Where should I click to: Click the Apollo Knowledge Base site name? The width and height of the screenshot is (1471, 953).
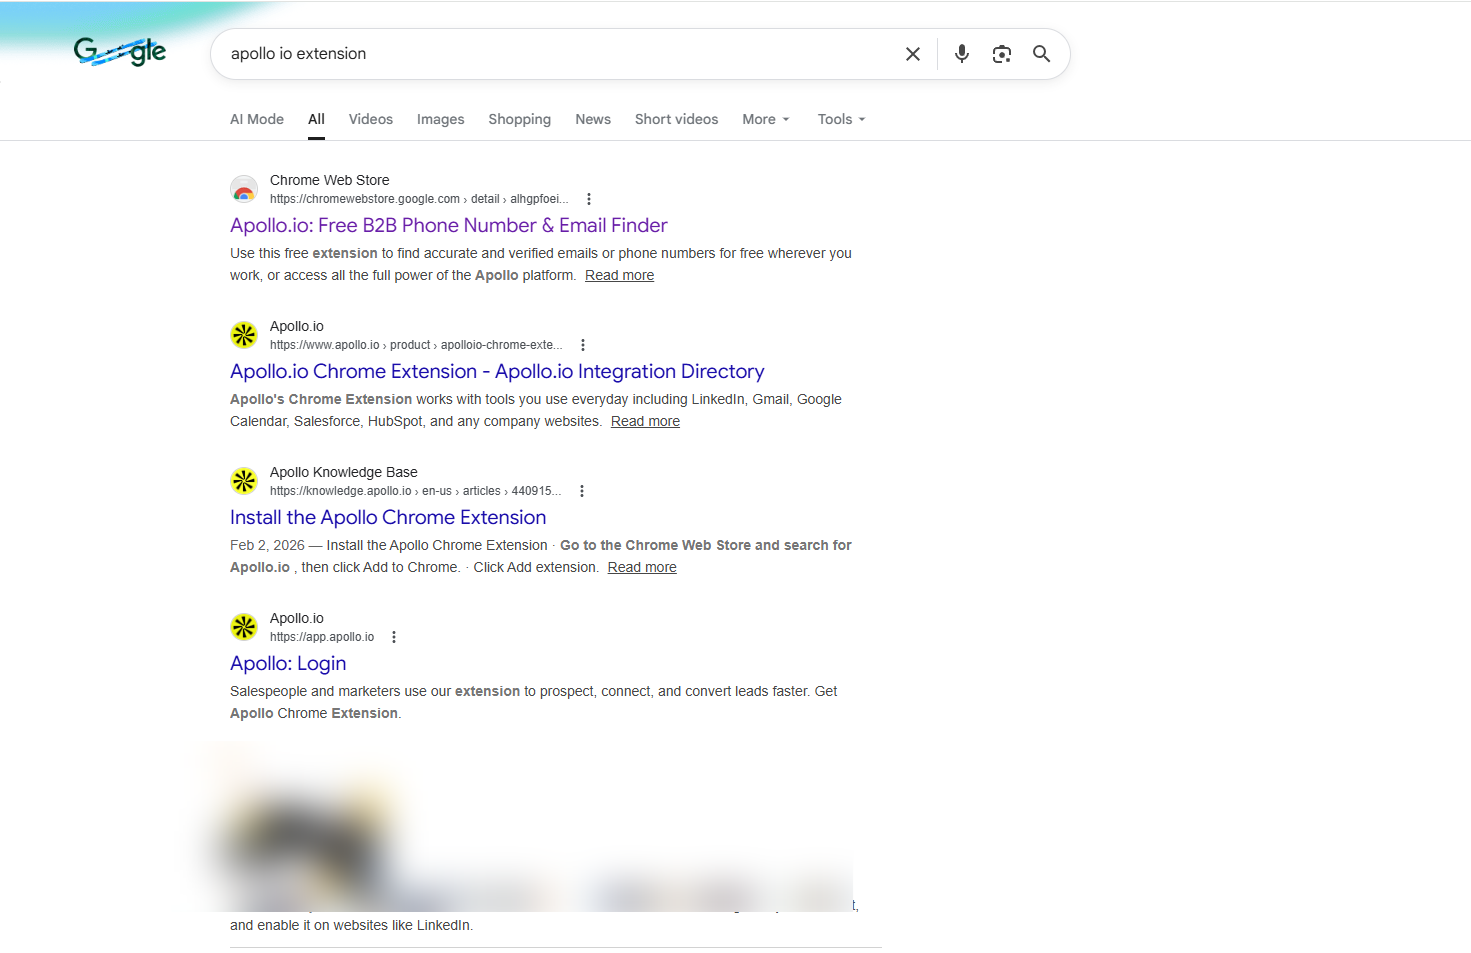pos(344,472)
